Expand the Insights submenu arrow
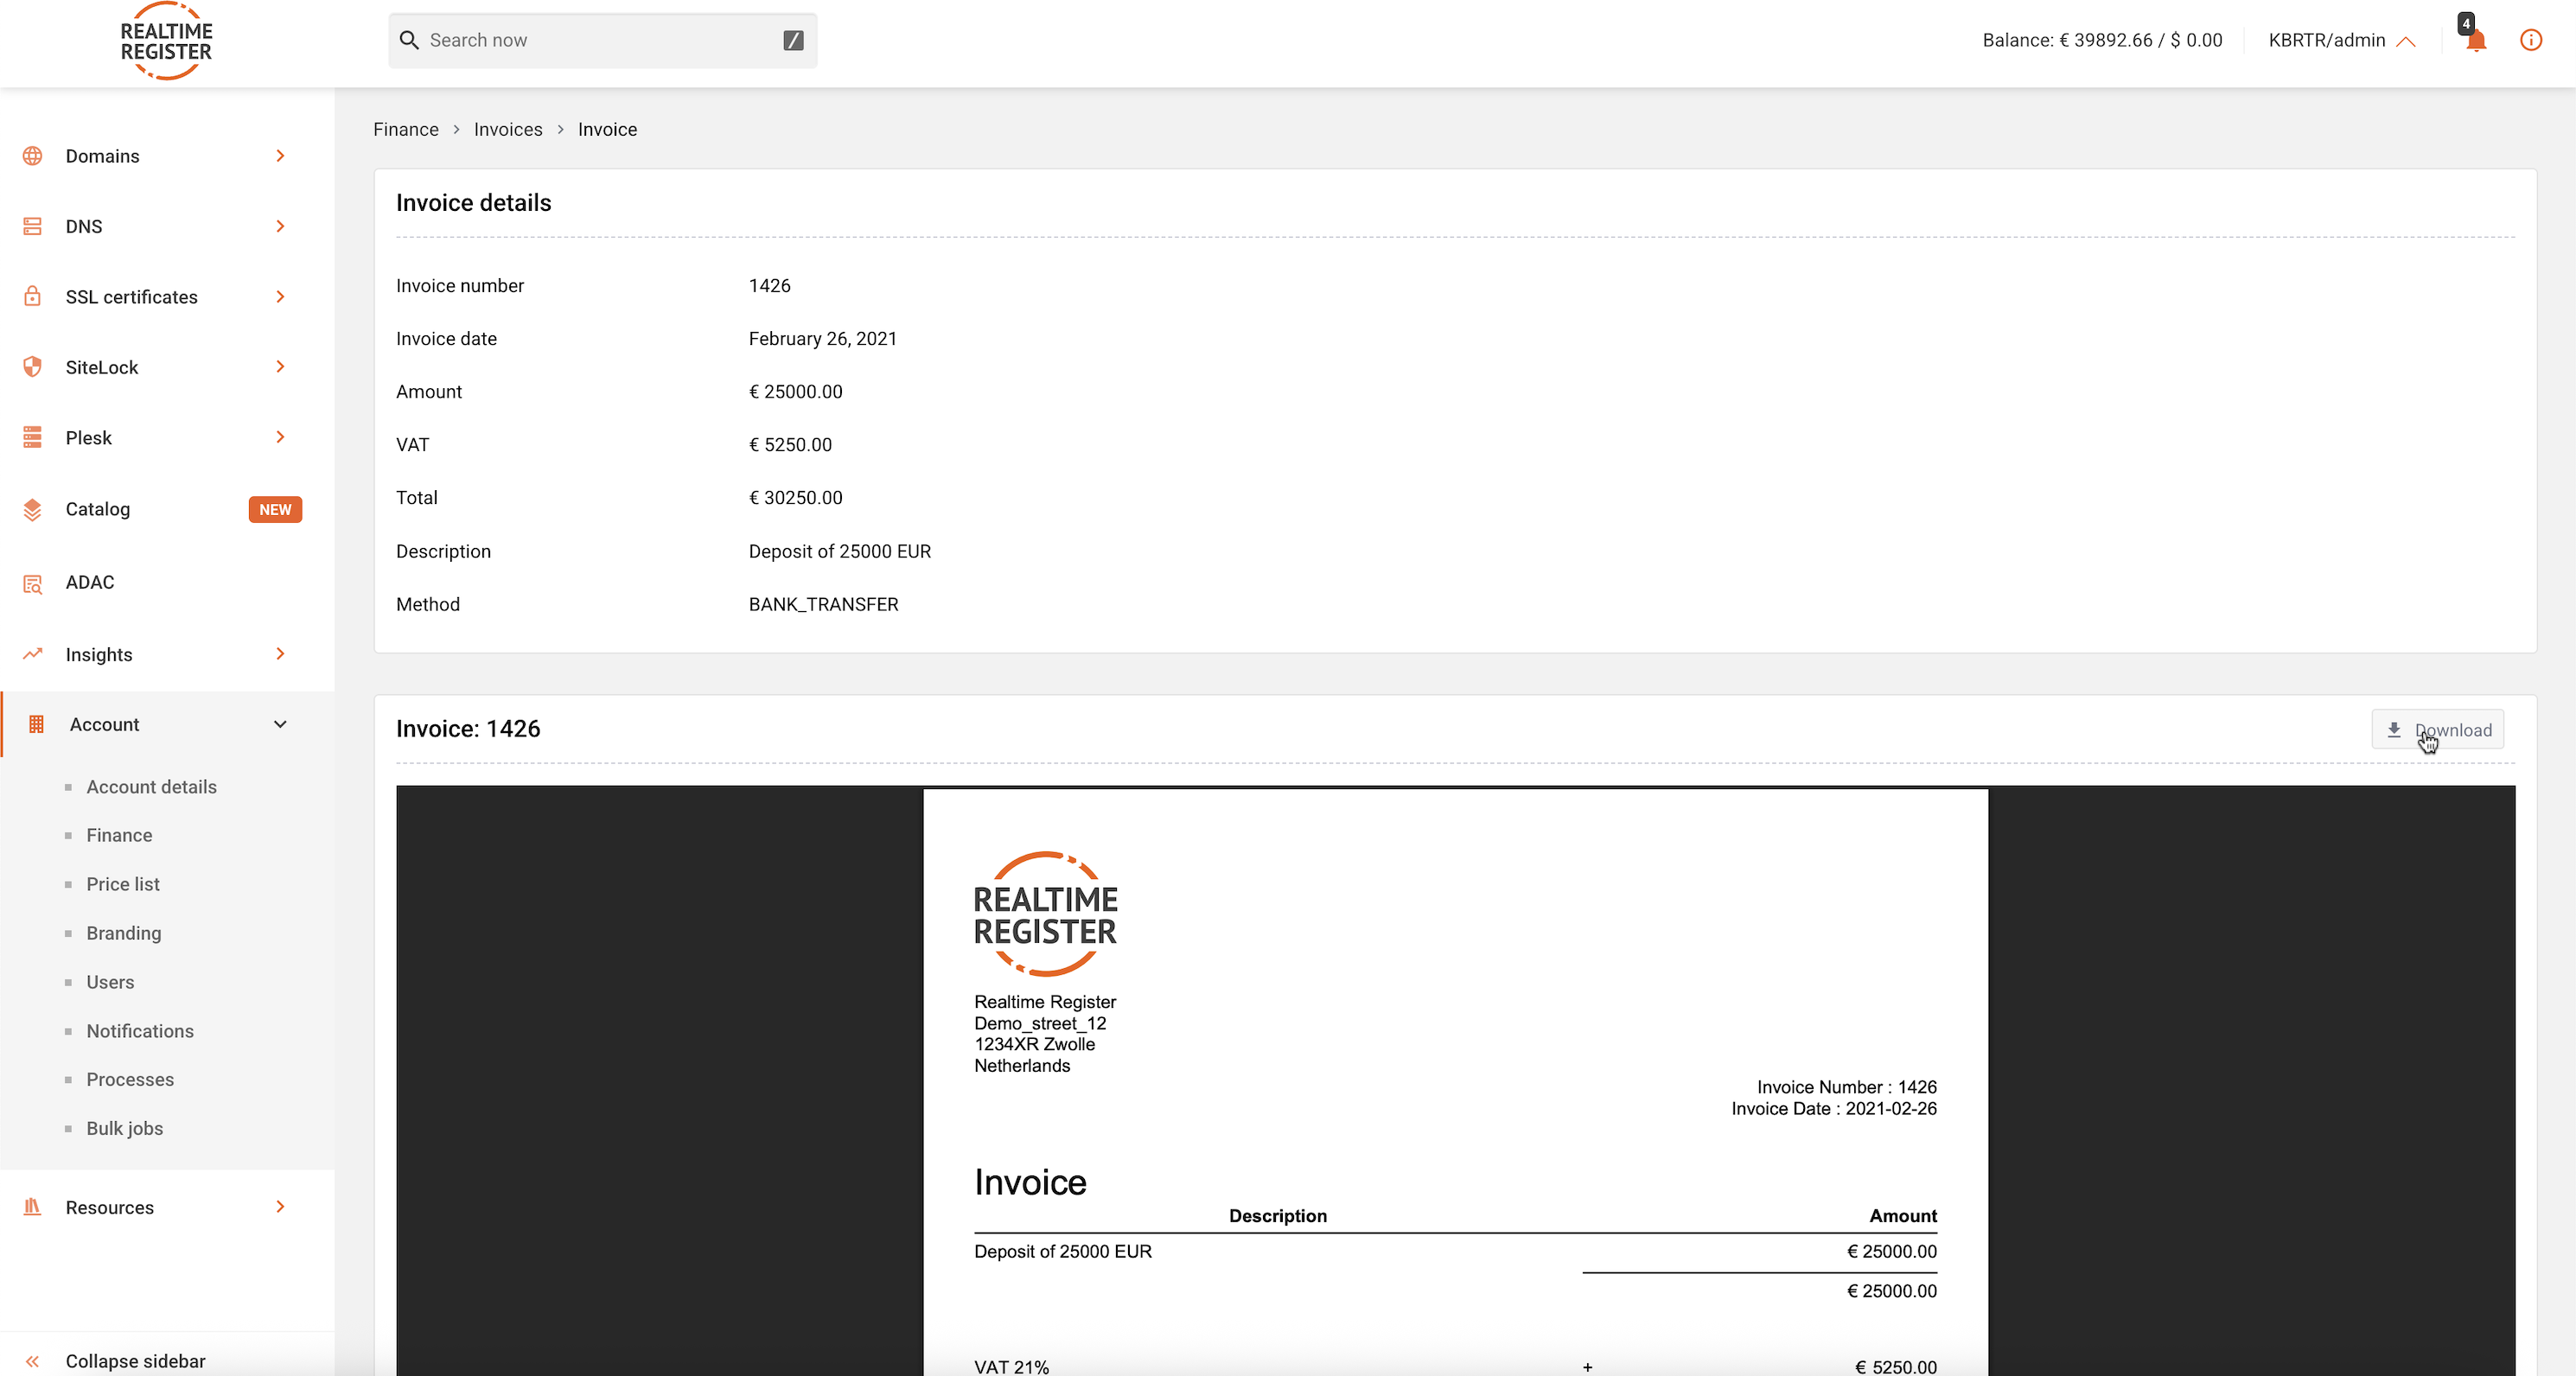 [x=280, y=654]
